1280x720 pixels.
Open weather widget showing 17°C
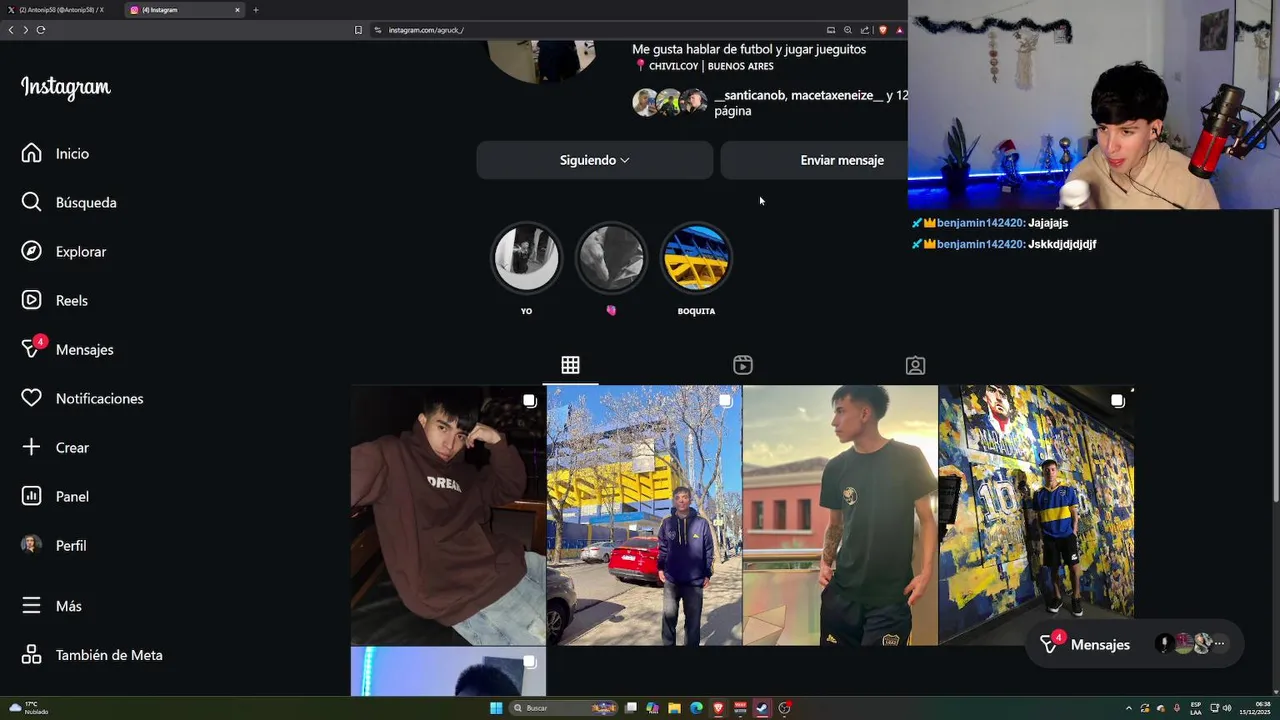click(28, 708)
